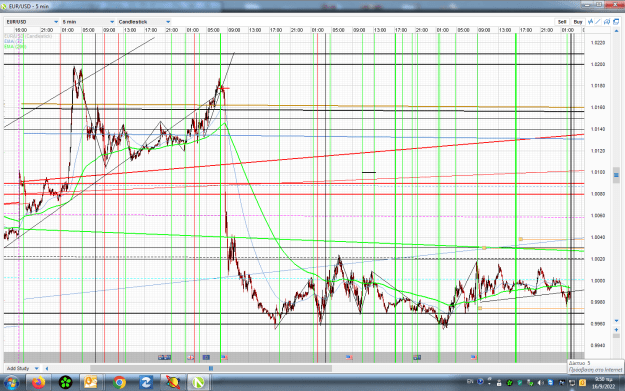625x391 pixels.
Task: Open the blue sync arrows taskbar app
Action: (146, 383)
